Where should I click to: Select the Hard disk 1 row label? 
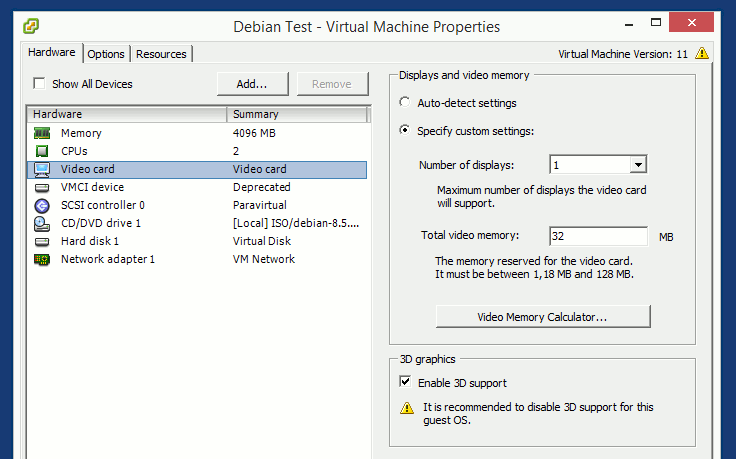click(x=90, y=241)
